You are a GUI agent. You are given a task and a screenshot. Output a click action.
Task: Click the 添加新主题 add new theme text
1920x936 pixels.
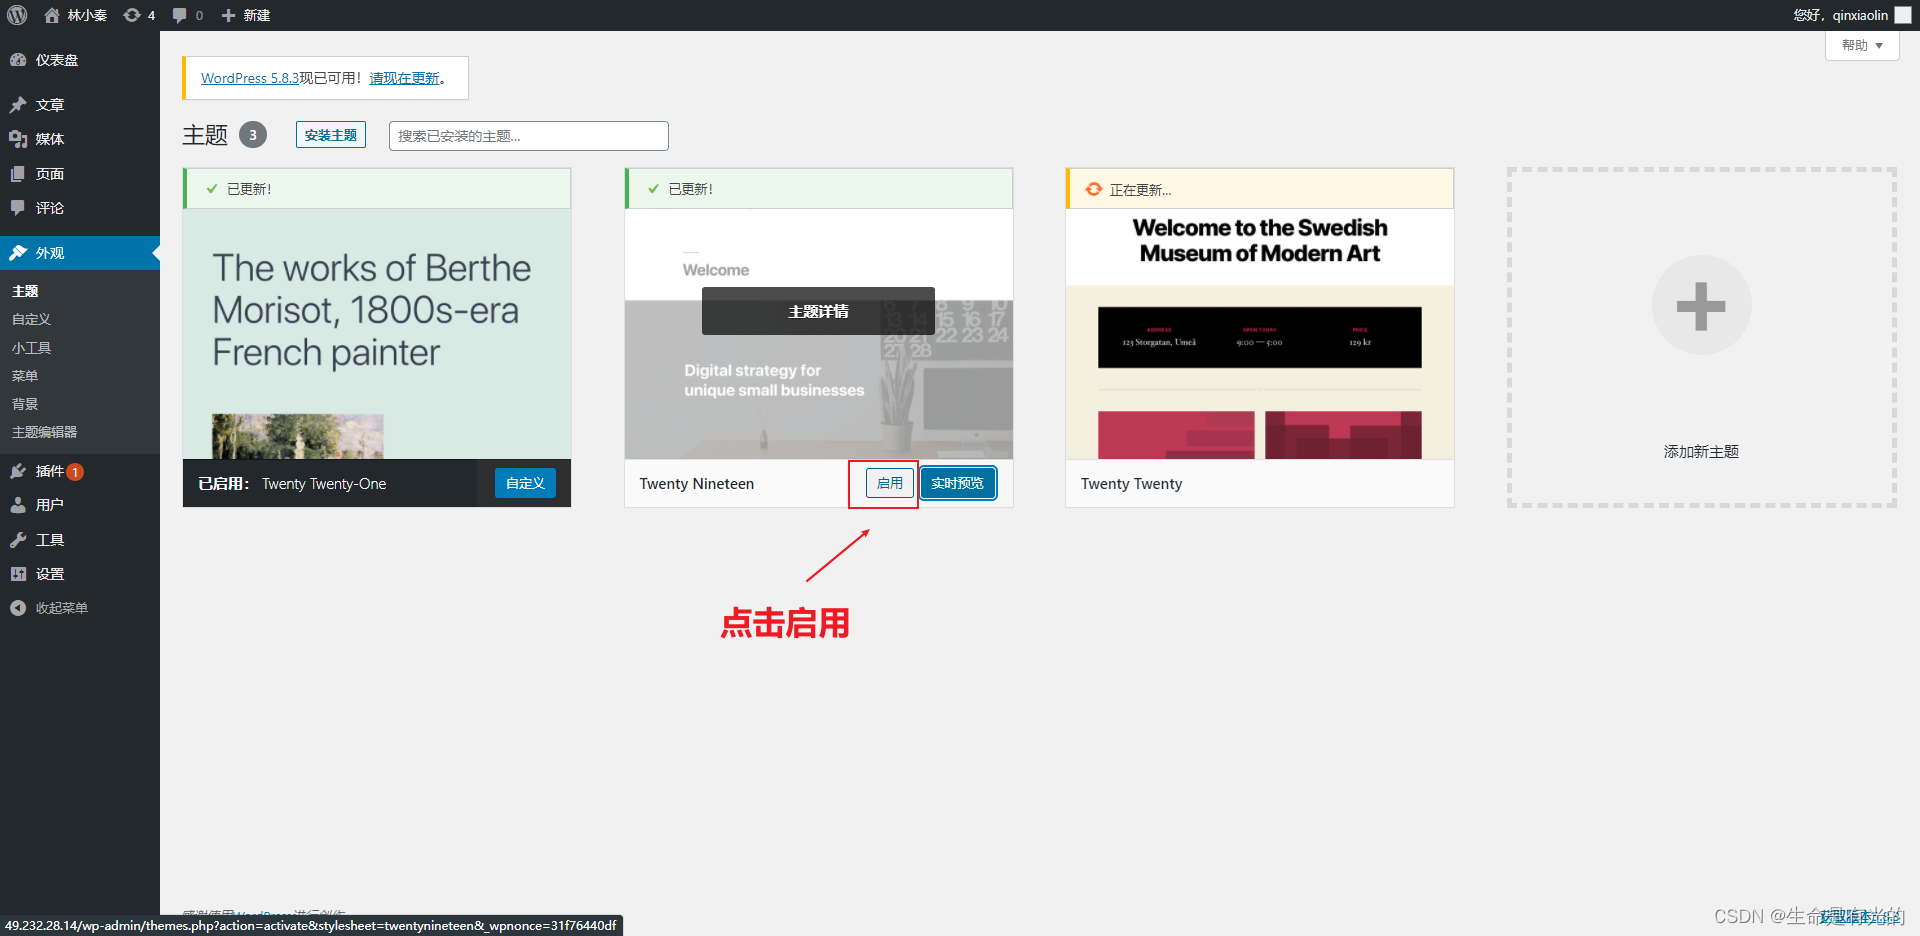[1701, 452]
